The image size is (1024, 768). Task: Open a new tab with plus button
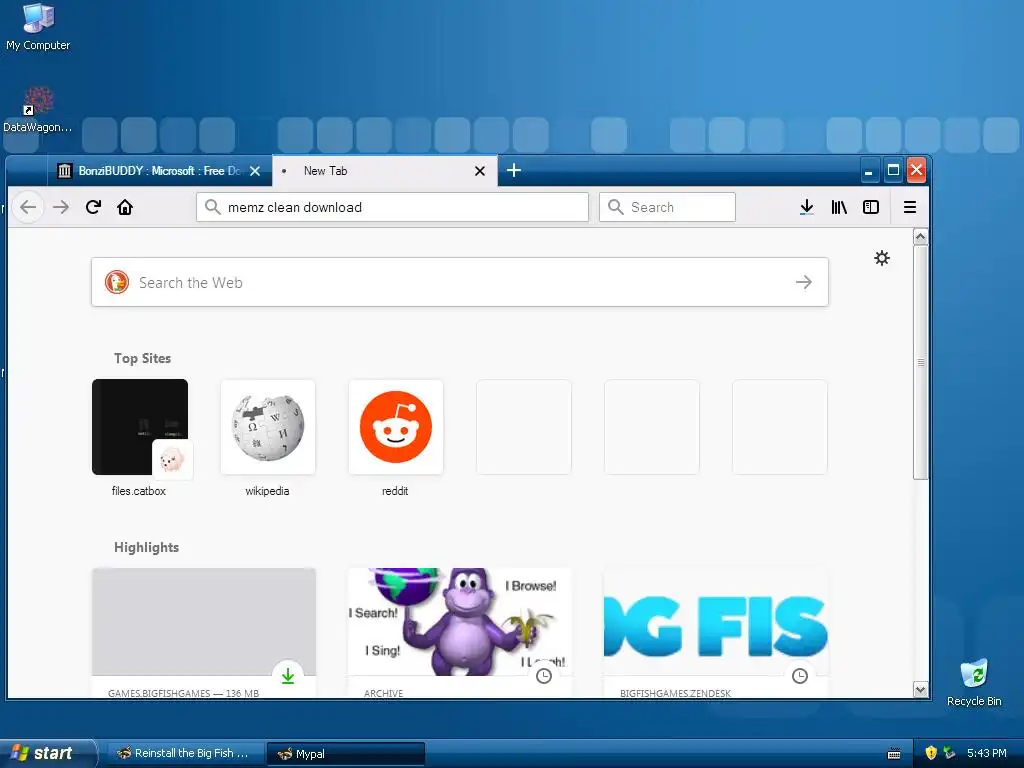514,170
